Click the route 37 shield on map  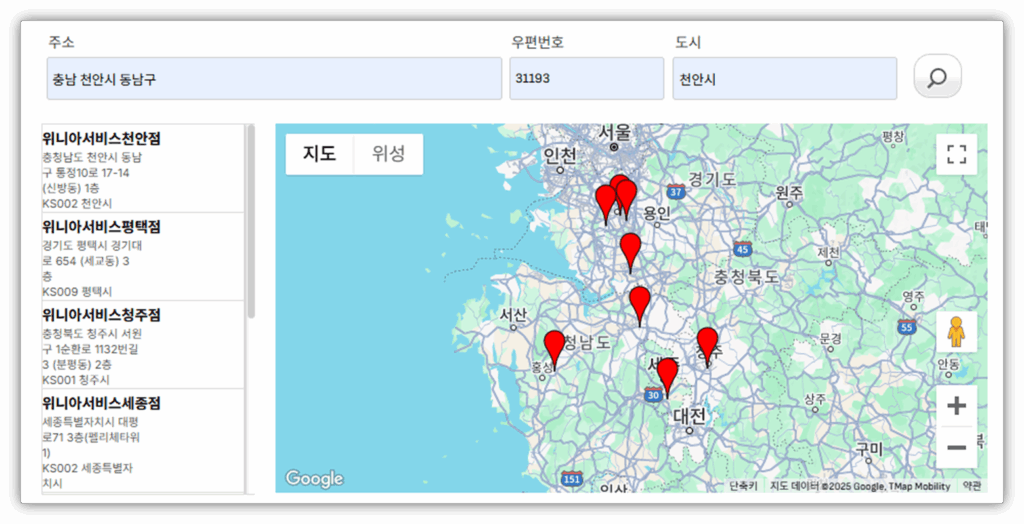pyautogui.click(x=676, y=192)
